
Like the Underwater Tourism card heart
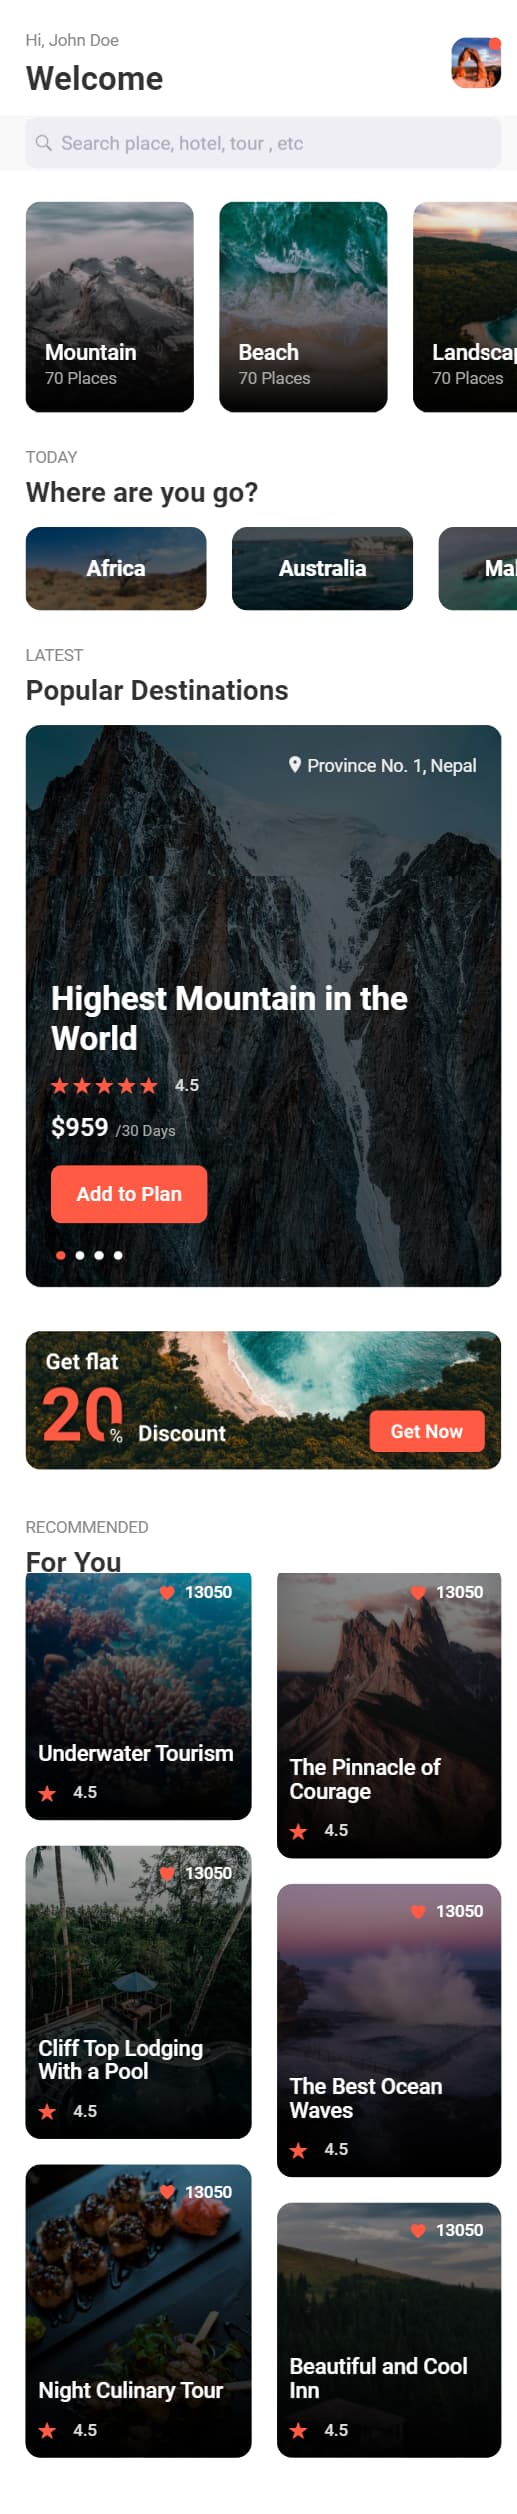167,1592
